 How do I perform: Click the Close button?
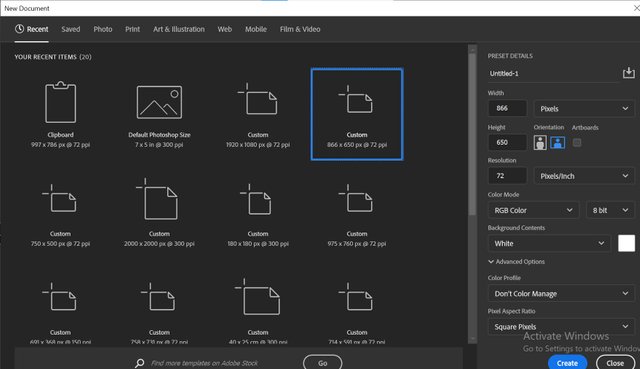point(615,362)
